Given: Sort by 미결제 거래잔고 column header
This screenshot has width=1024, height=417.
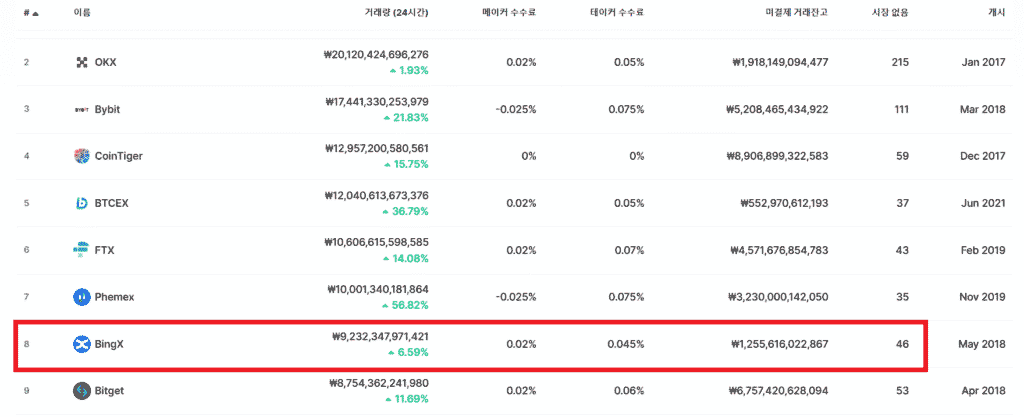Looking at the screenshot, I should [790, 13].
